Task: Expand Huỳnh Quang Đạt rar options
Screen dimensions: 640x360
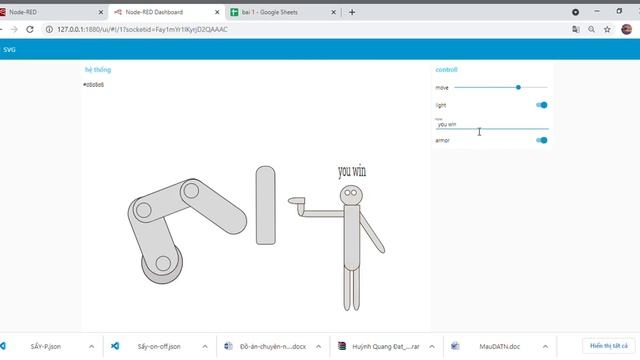Action: 432,346
